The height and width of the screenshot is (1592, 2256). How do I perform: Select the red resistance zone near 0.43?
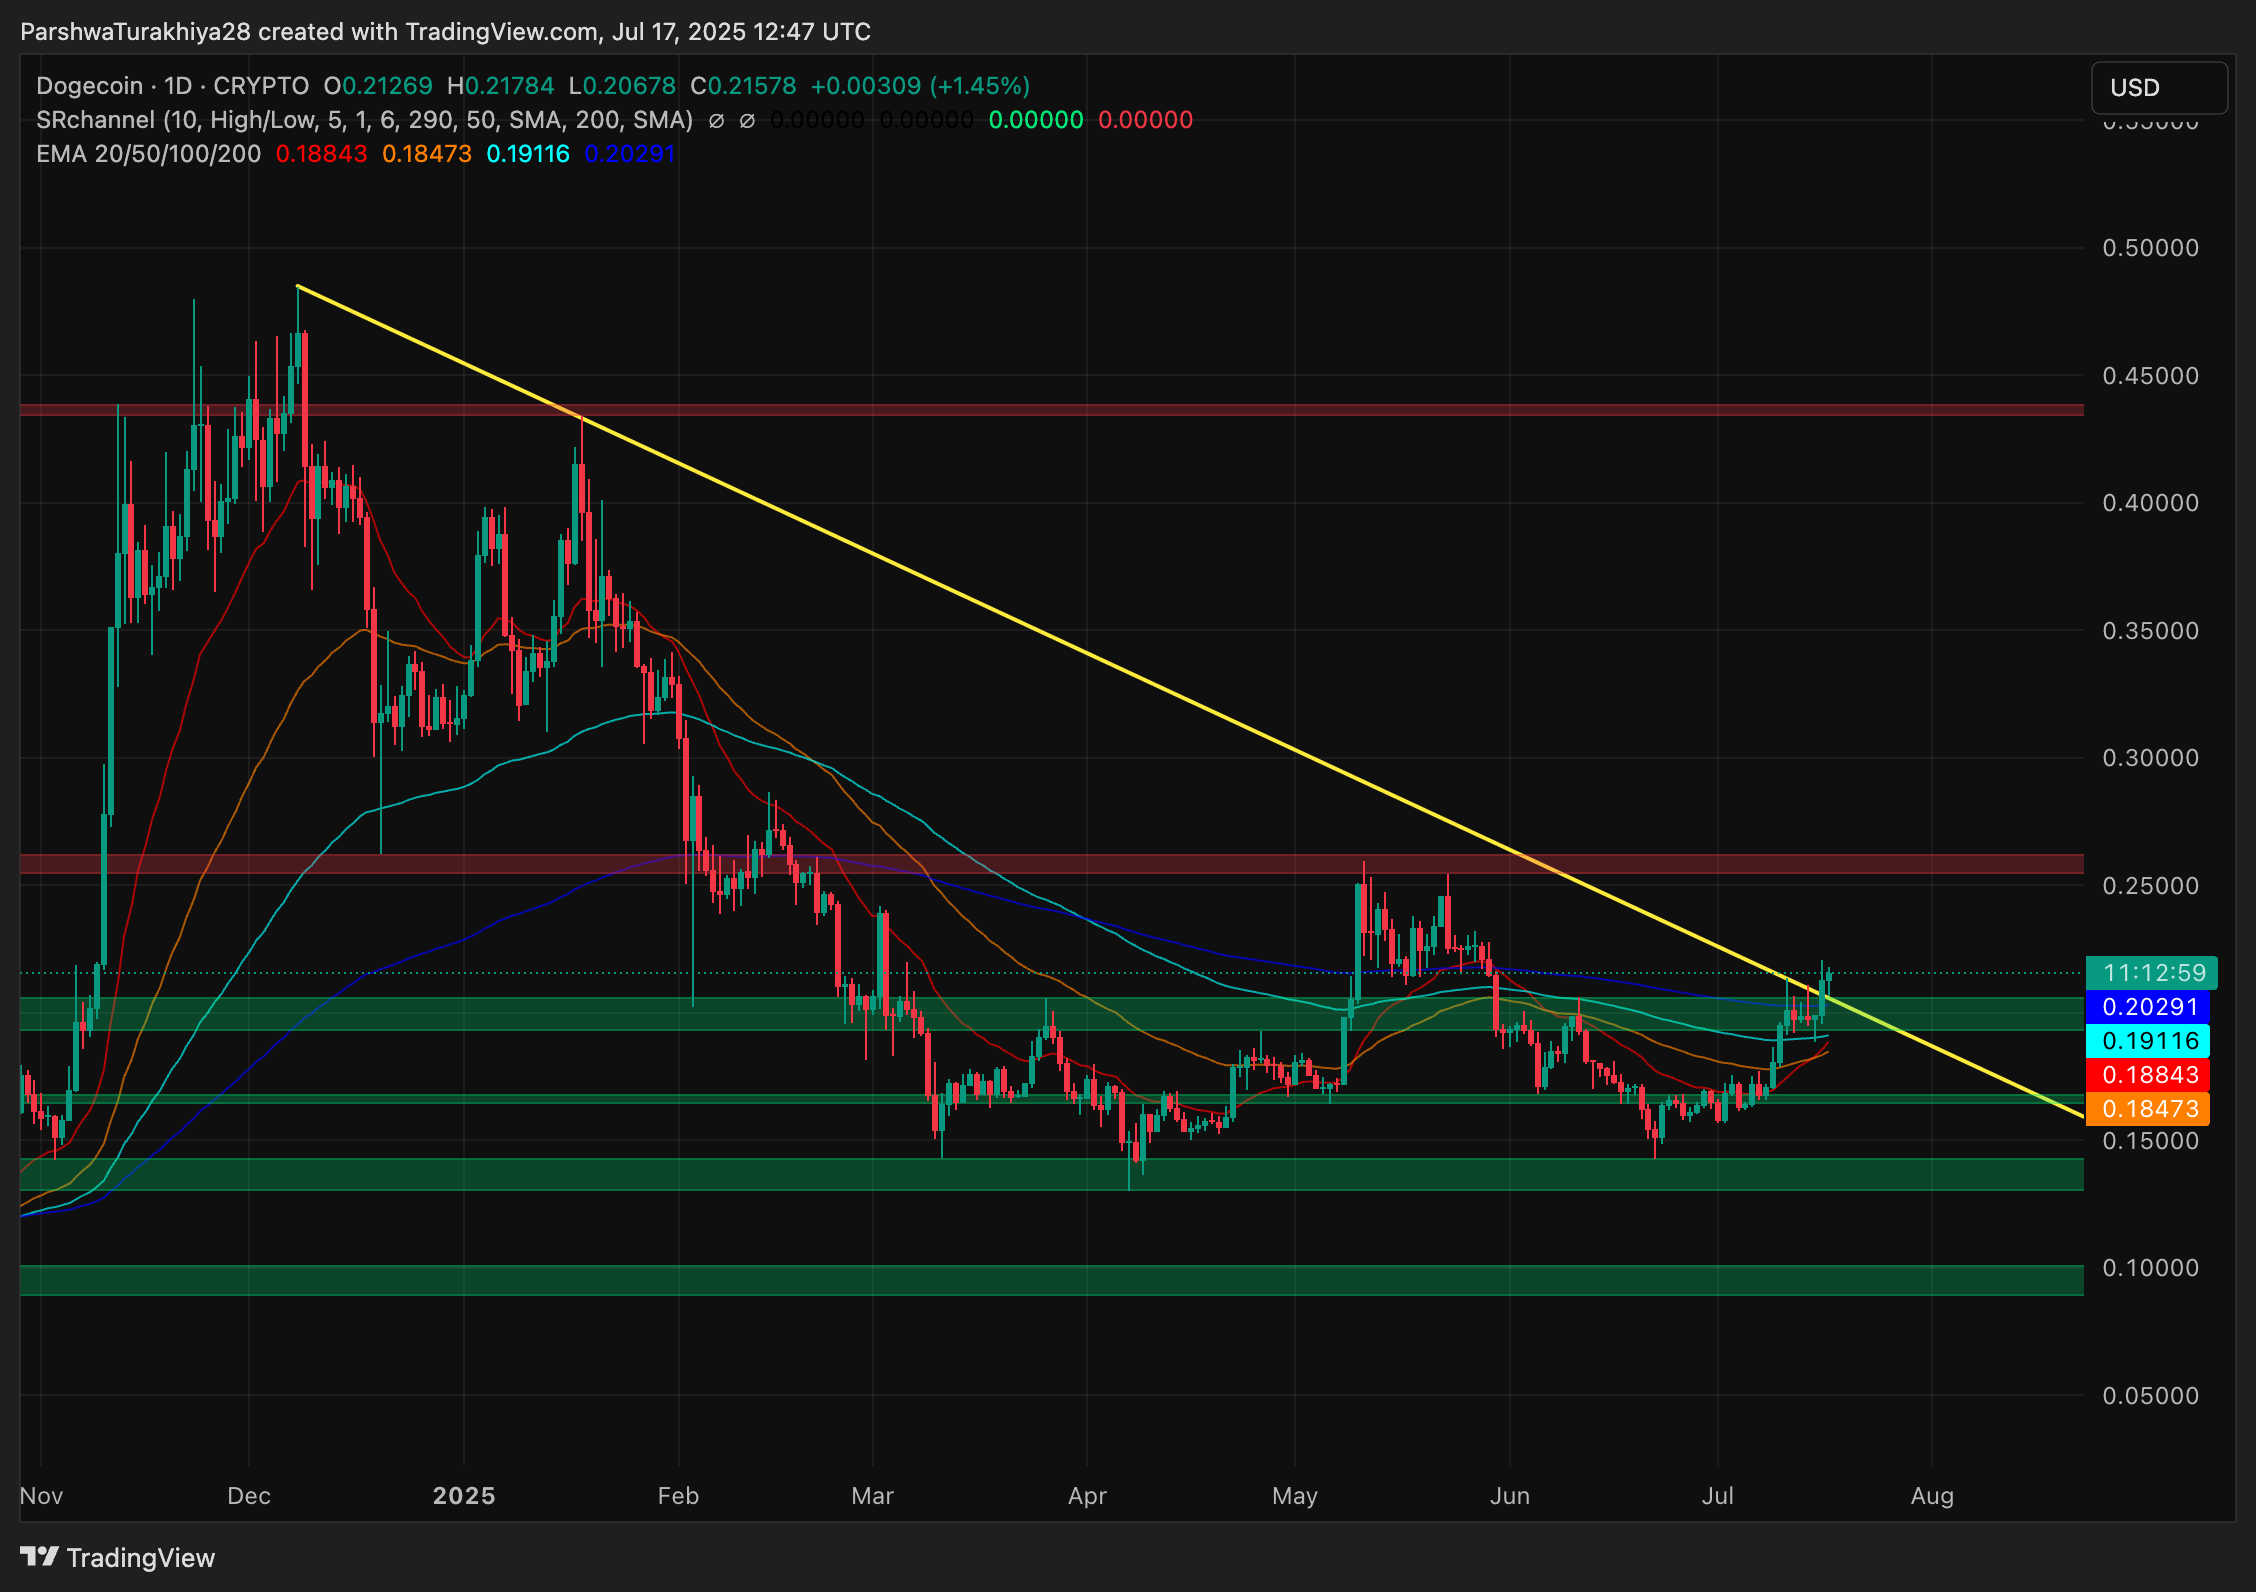coord(1052,410)
